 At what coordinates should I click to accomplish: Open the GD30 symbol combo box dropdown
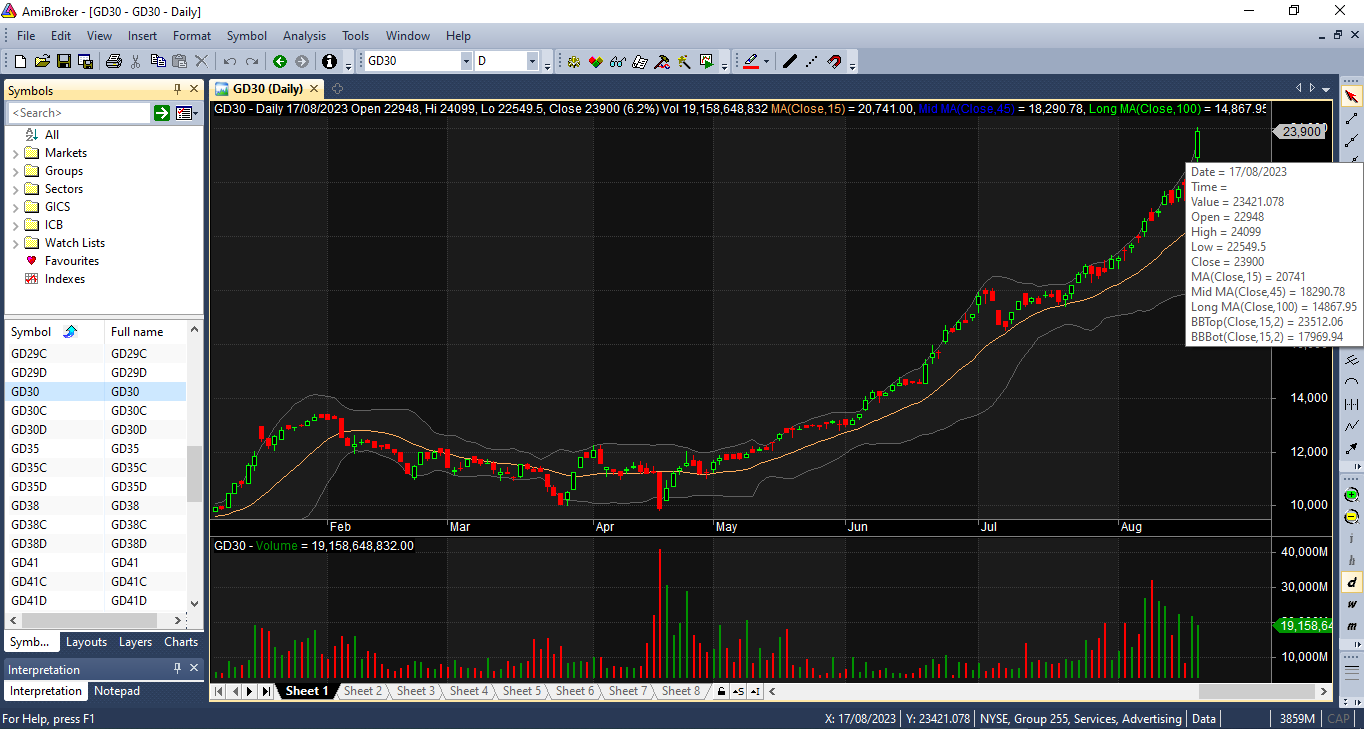coord(466,61)
